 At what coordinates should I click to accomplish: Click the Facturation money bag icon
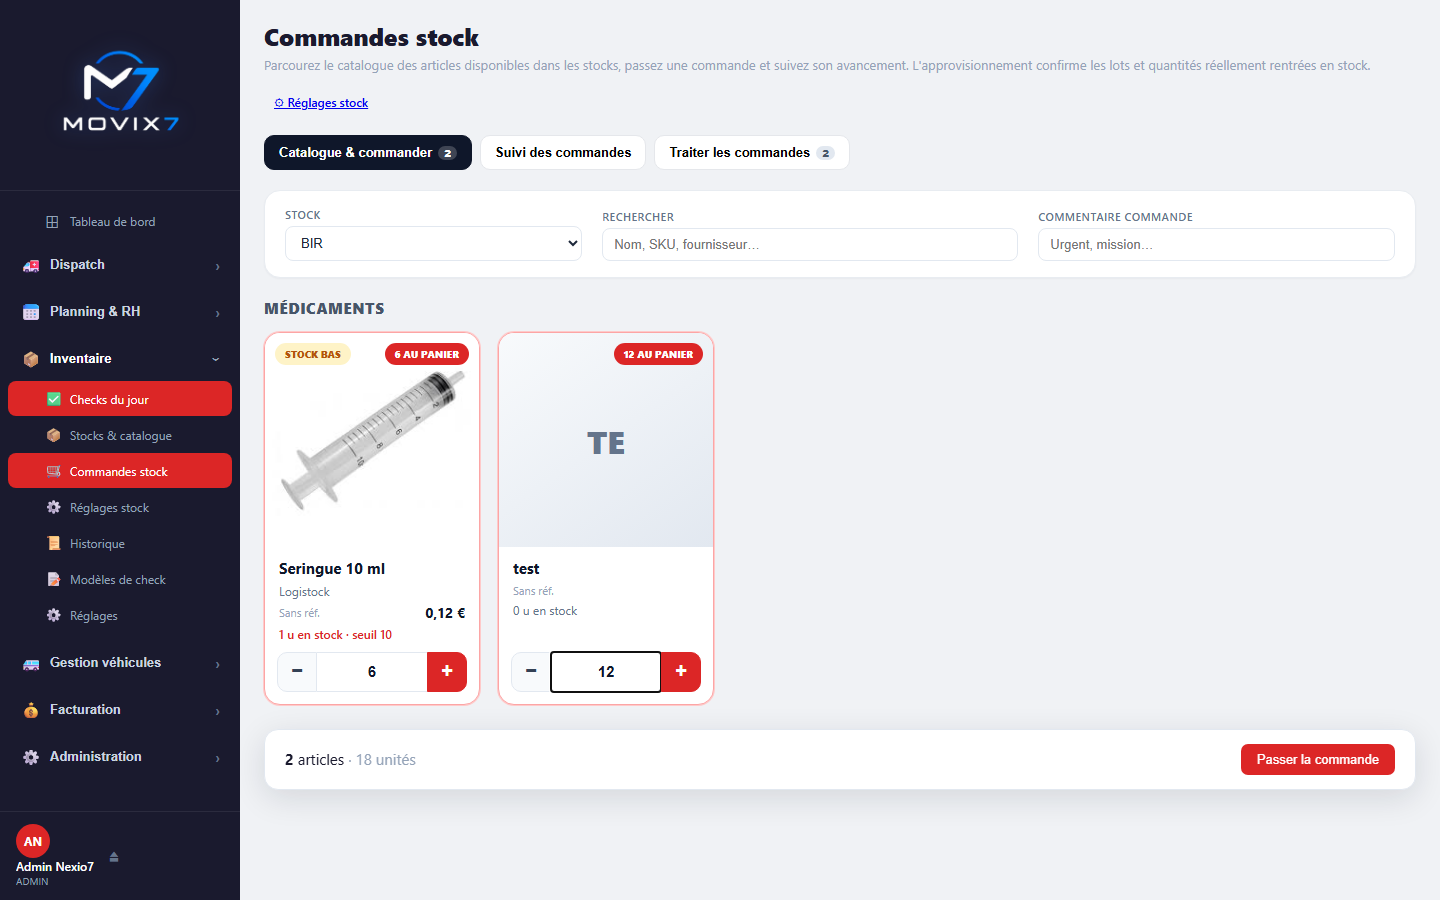coord(31,710)
